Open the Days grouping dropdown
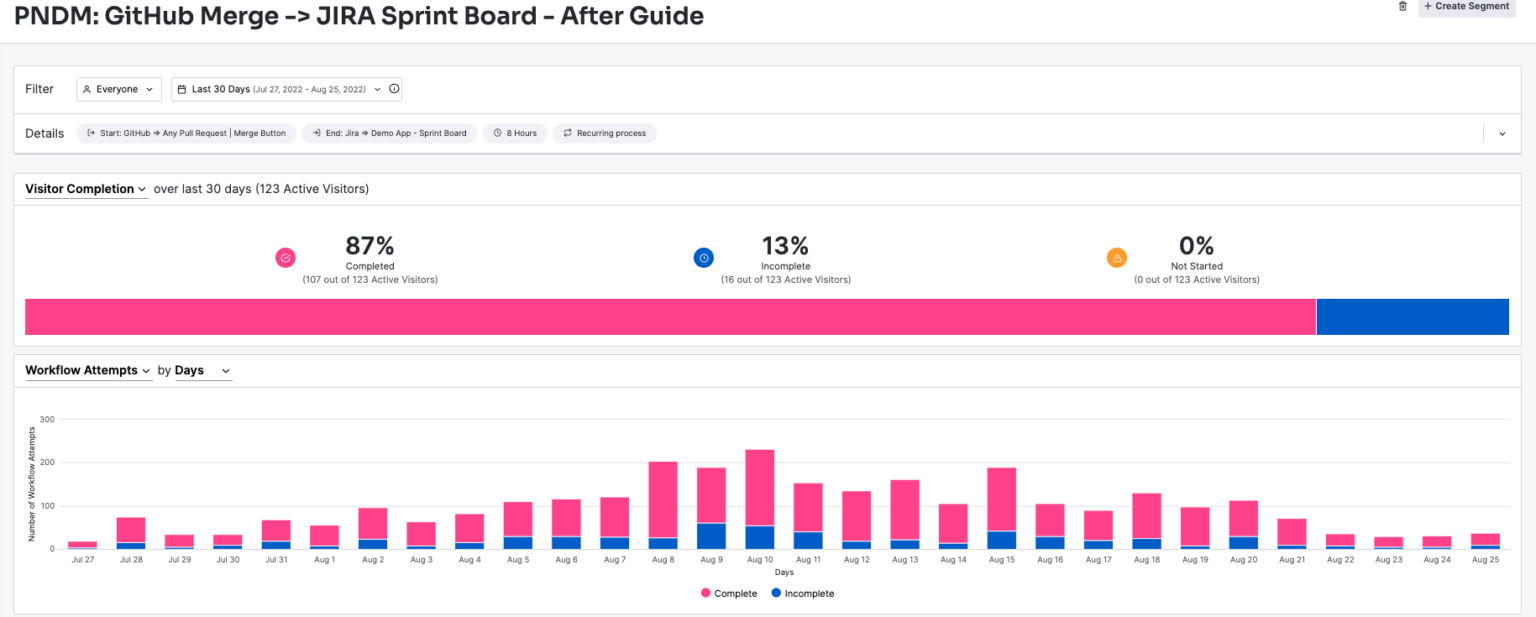1536x617 pixels. point(203,370)
